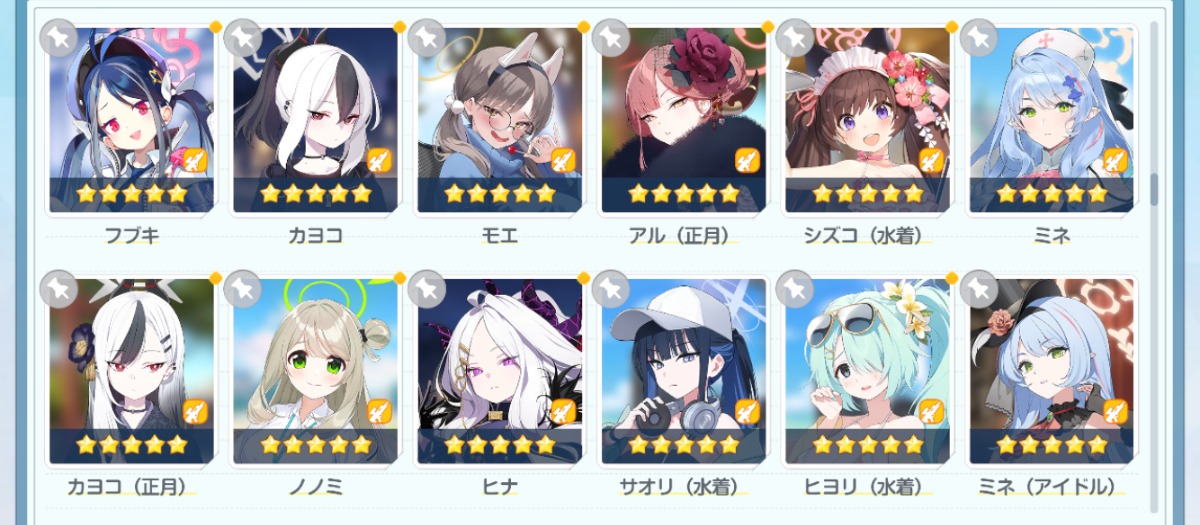Select the フブキ student portrait
1200x525 pixels.
pos(132,120)
